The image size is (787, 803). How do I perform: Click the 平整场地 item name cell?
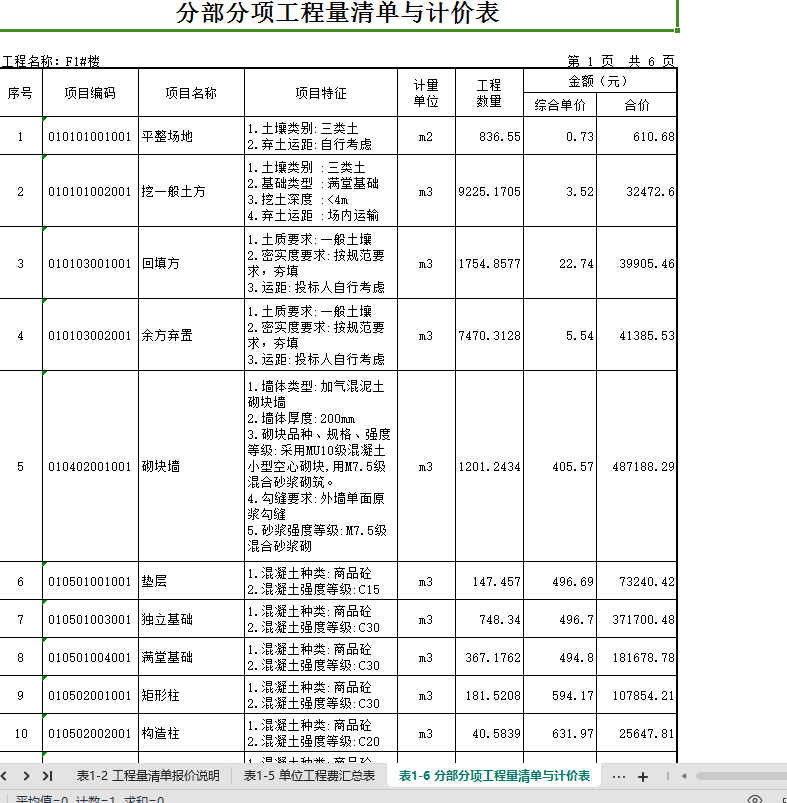coord(192,136)
